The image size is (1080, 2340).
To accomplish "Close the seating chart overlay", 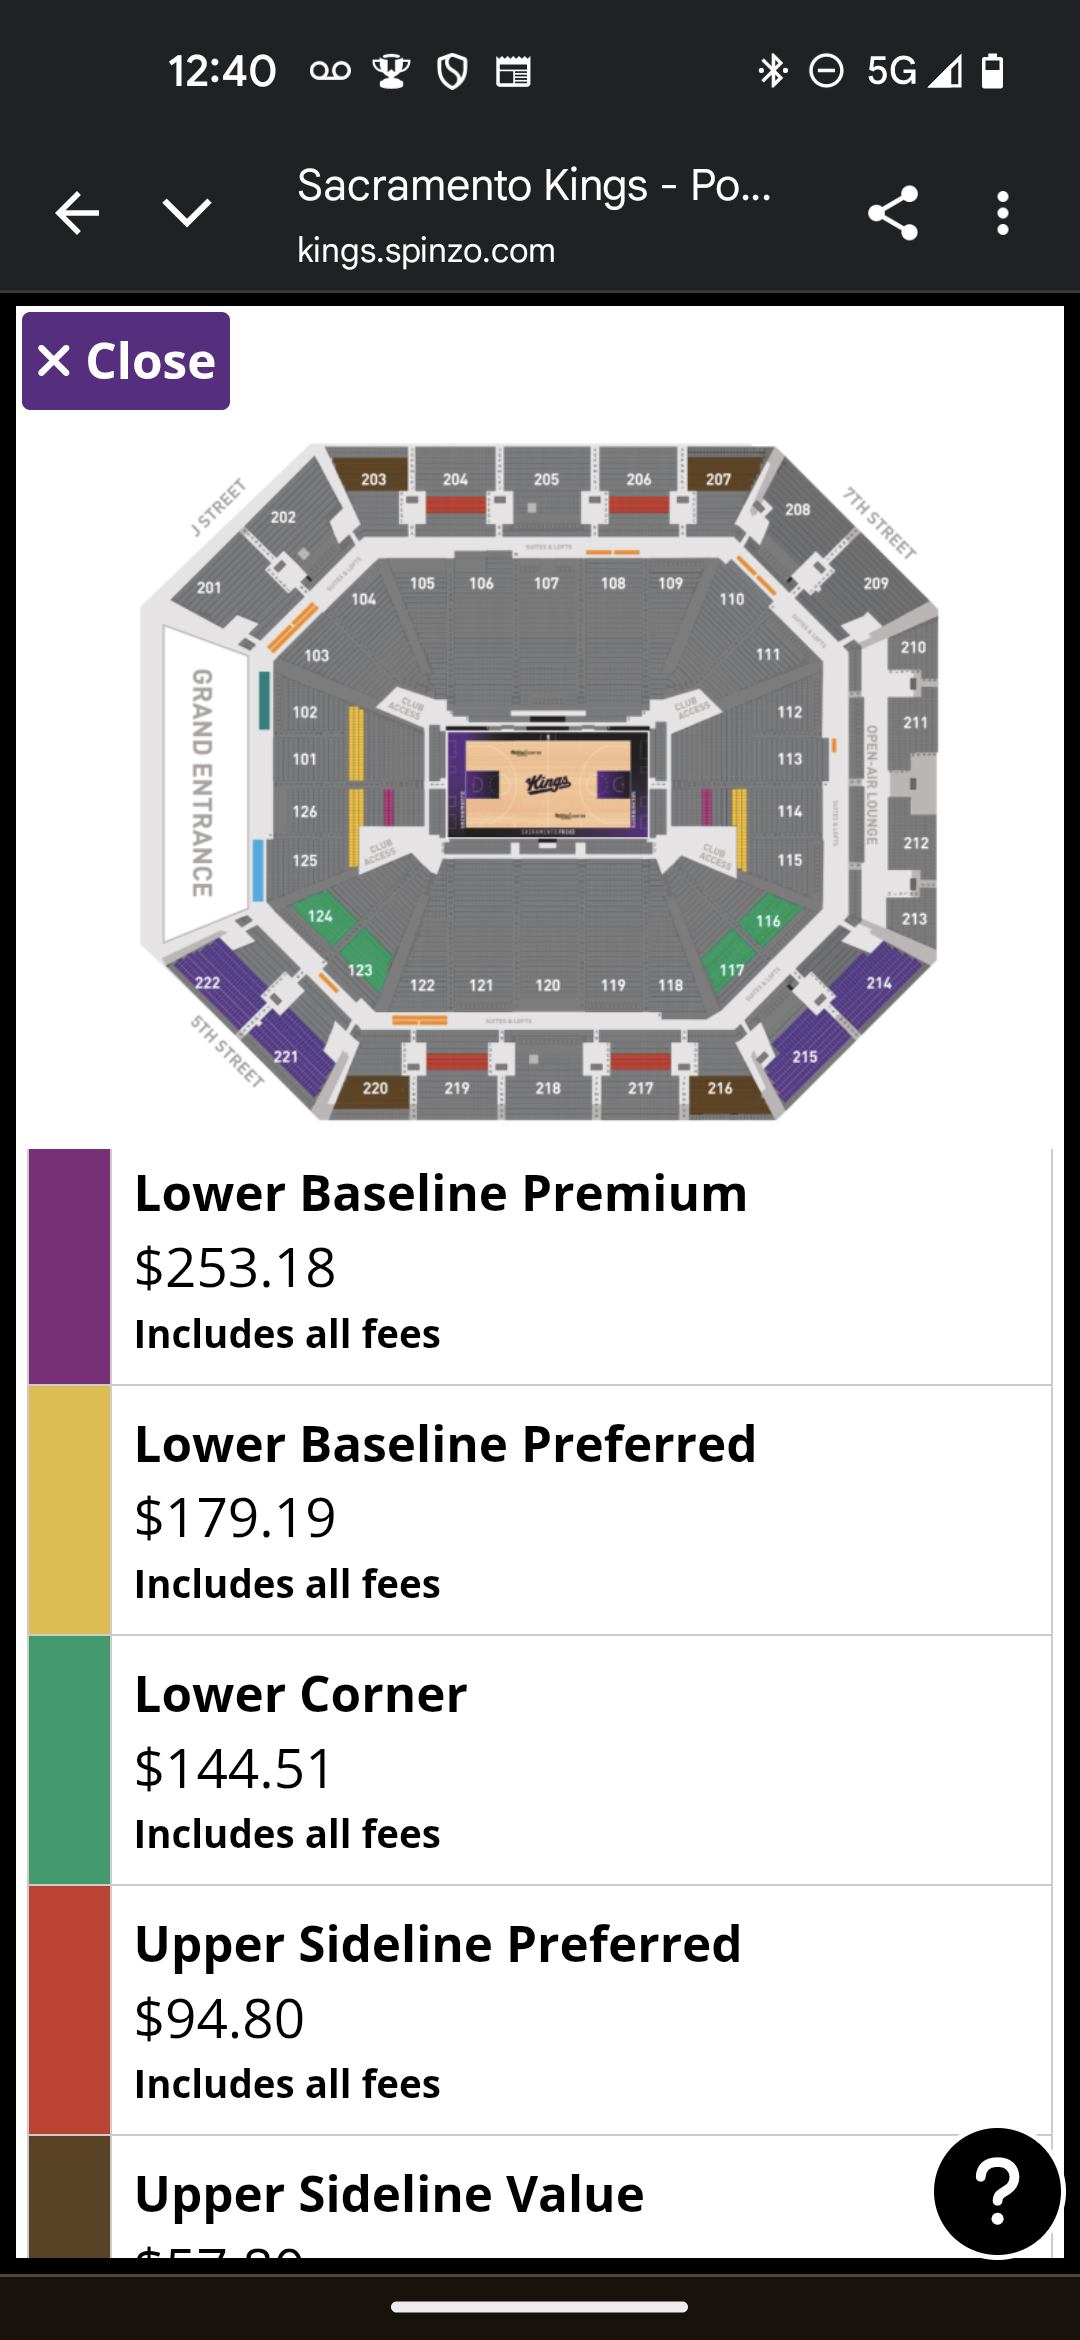I will (x=126, y=361).
